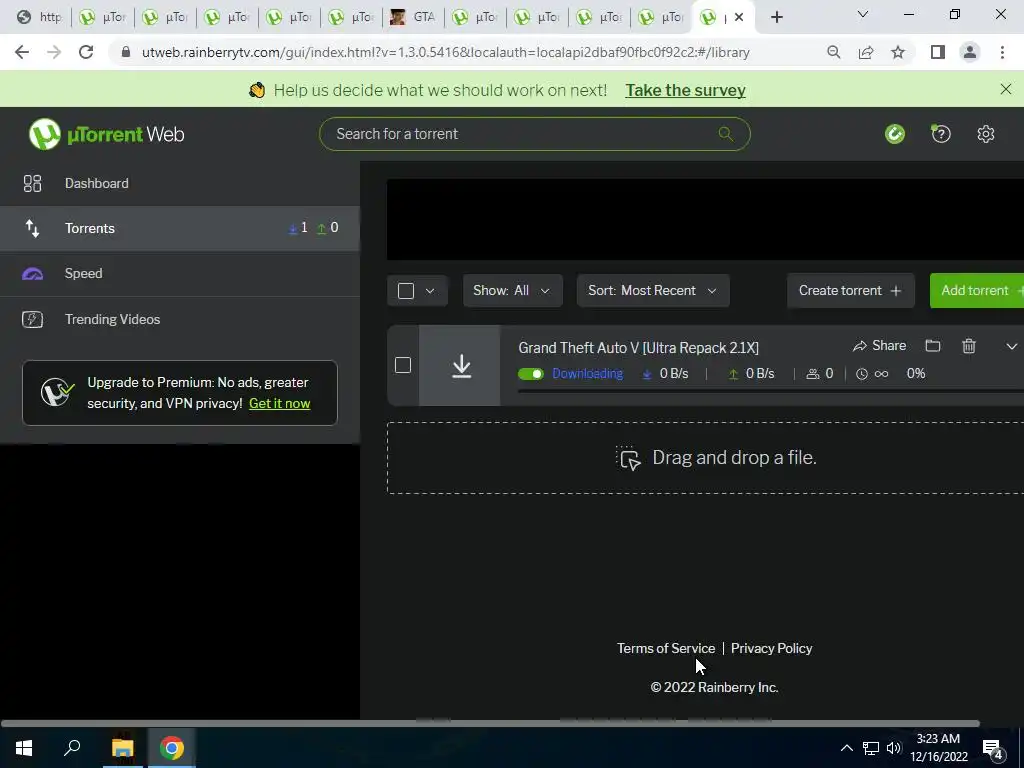Click the Drag and drop a file area
The image size is (1024, 768).
pos(705,458)
